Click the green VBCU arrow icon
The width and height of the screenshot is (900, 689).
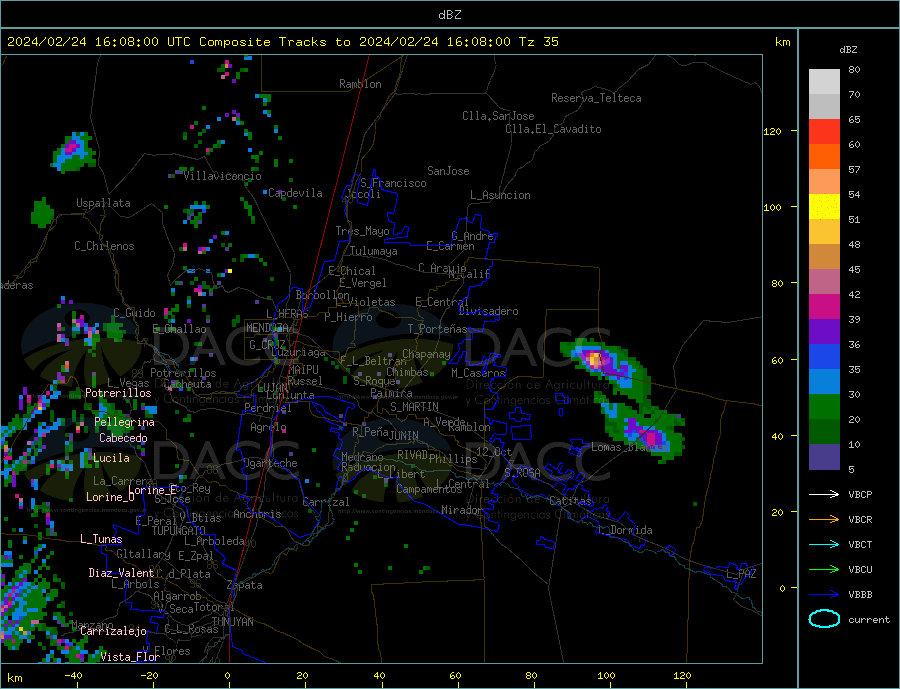coord(824,570)
